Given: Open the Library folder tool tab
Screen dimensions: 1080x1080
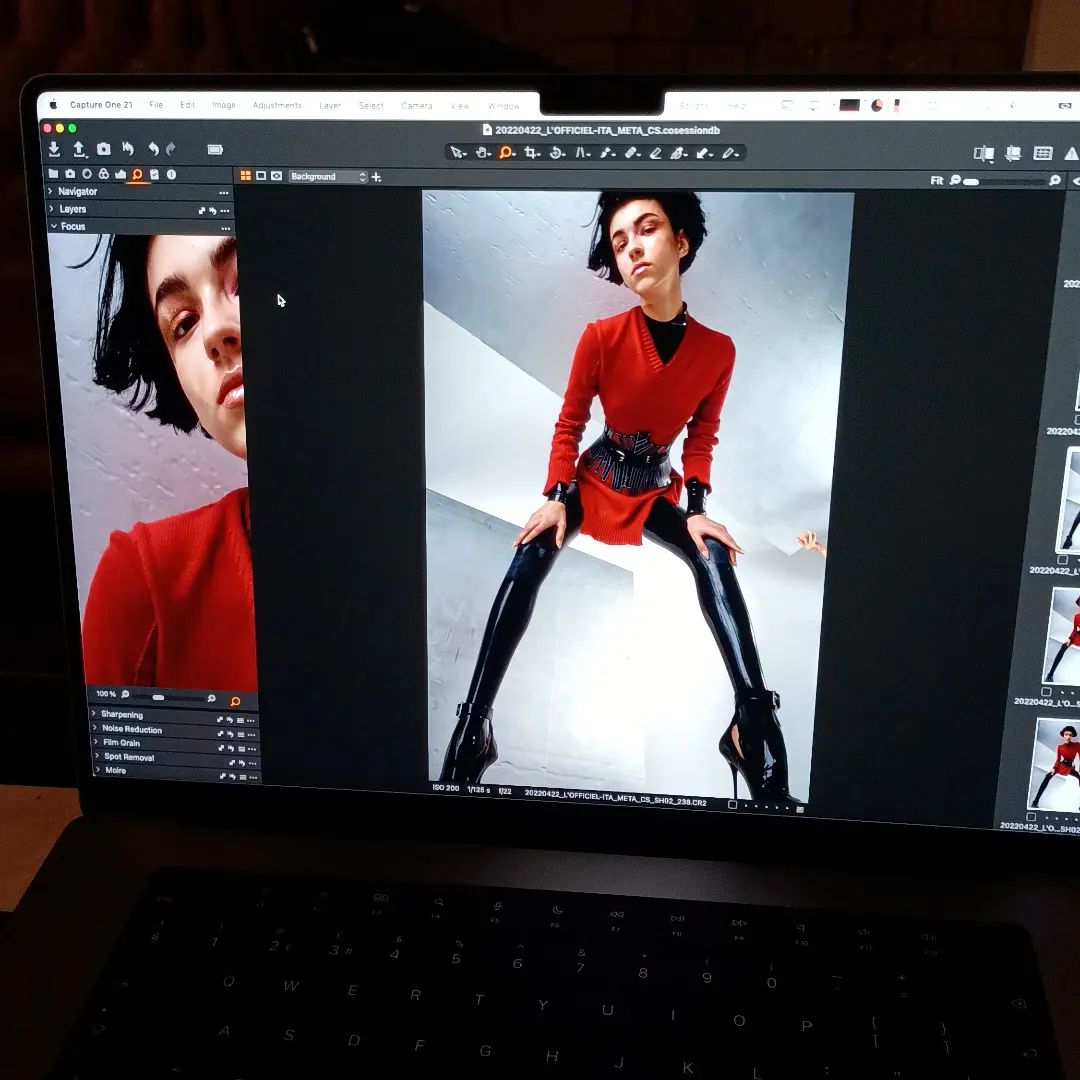Looking at the screenshot, I should coord(54,174).
